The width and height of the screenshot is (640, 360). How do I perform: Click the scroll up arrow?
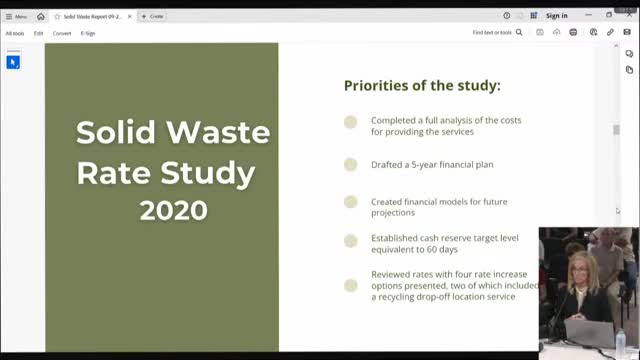(616, 46)
